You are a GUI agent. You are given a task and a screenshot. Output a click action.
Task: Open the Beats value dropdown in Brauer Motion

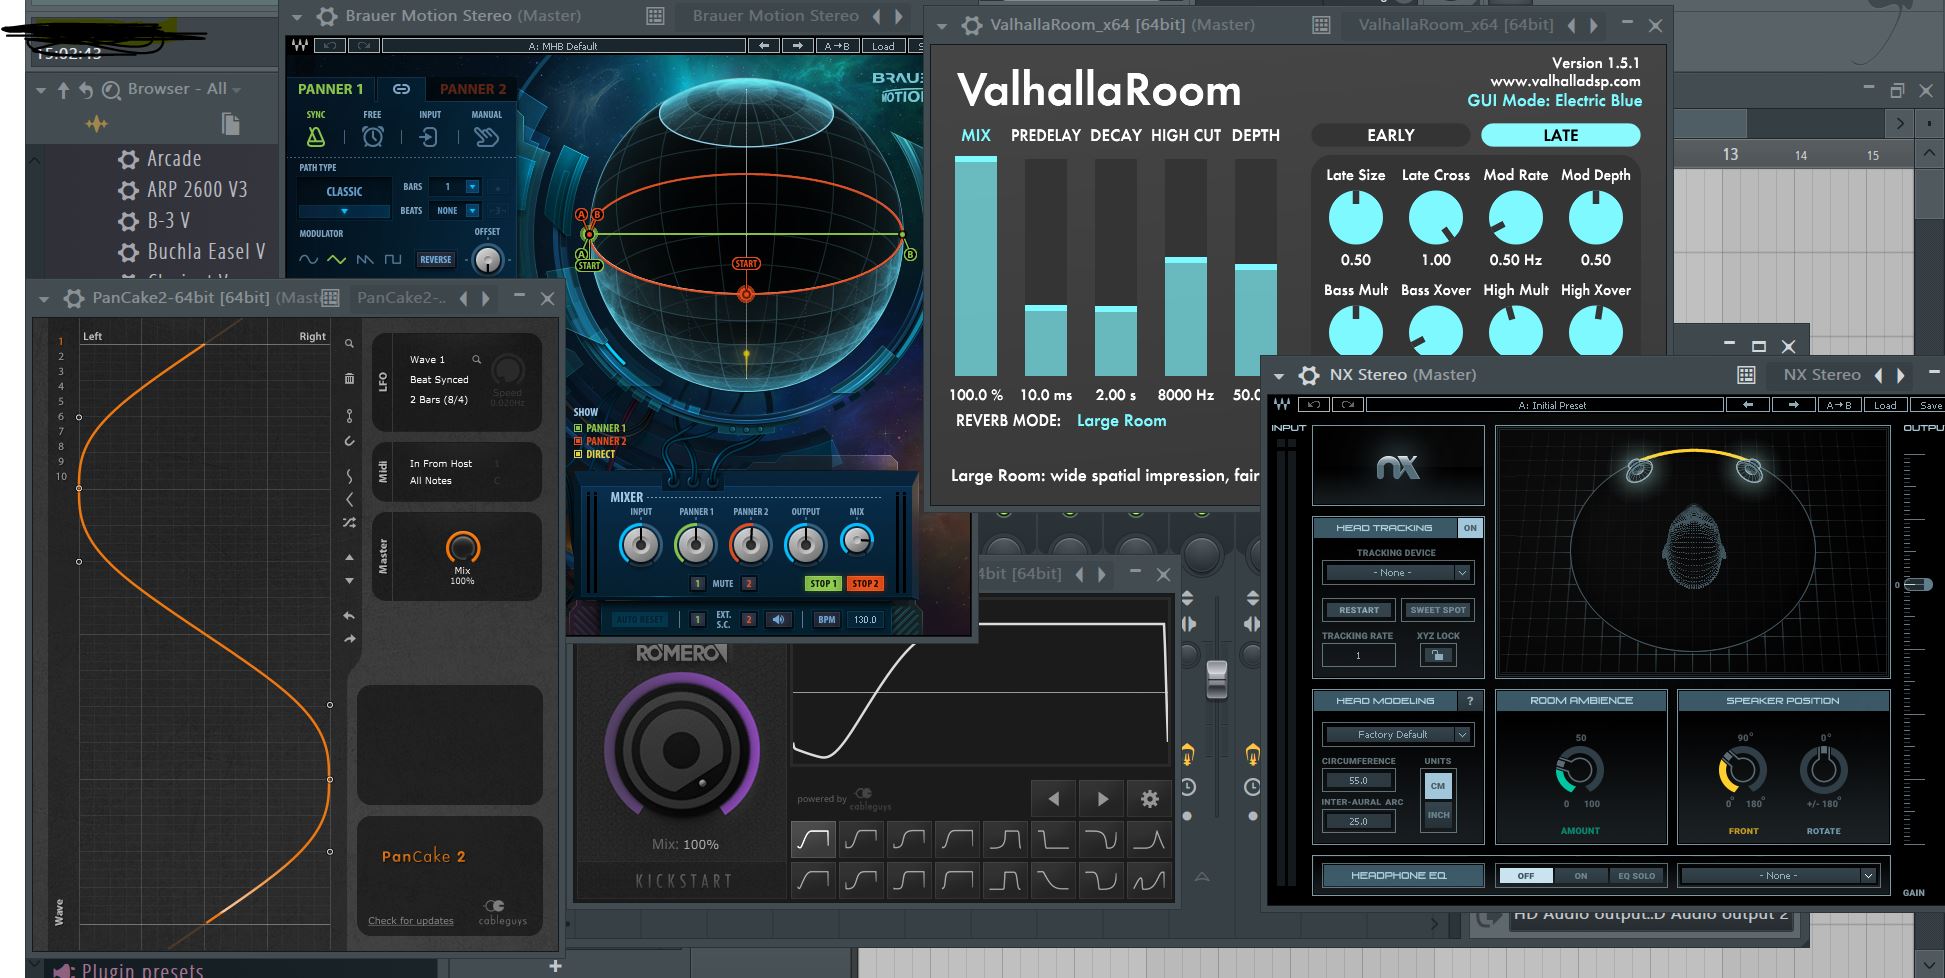pos(472,210)
